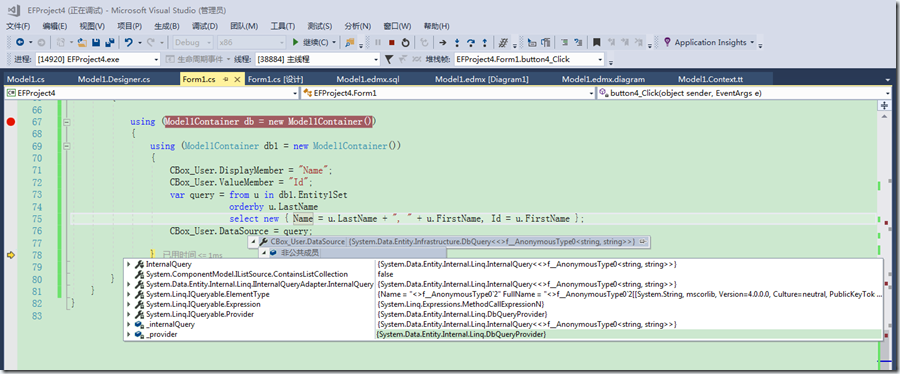This screenshot has height=374, width=900.
Task: Click the 生命周期事件 button
Action: (197, 59)
